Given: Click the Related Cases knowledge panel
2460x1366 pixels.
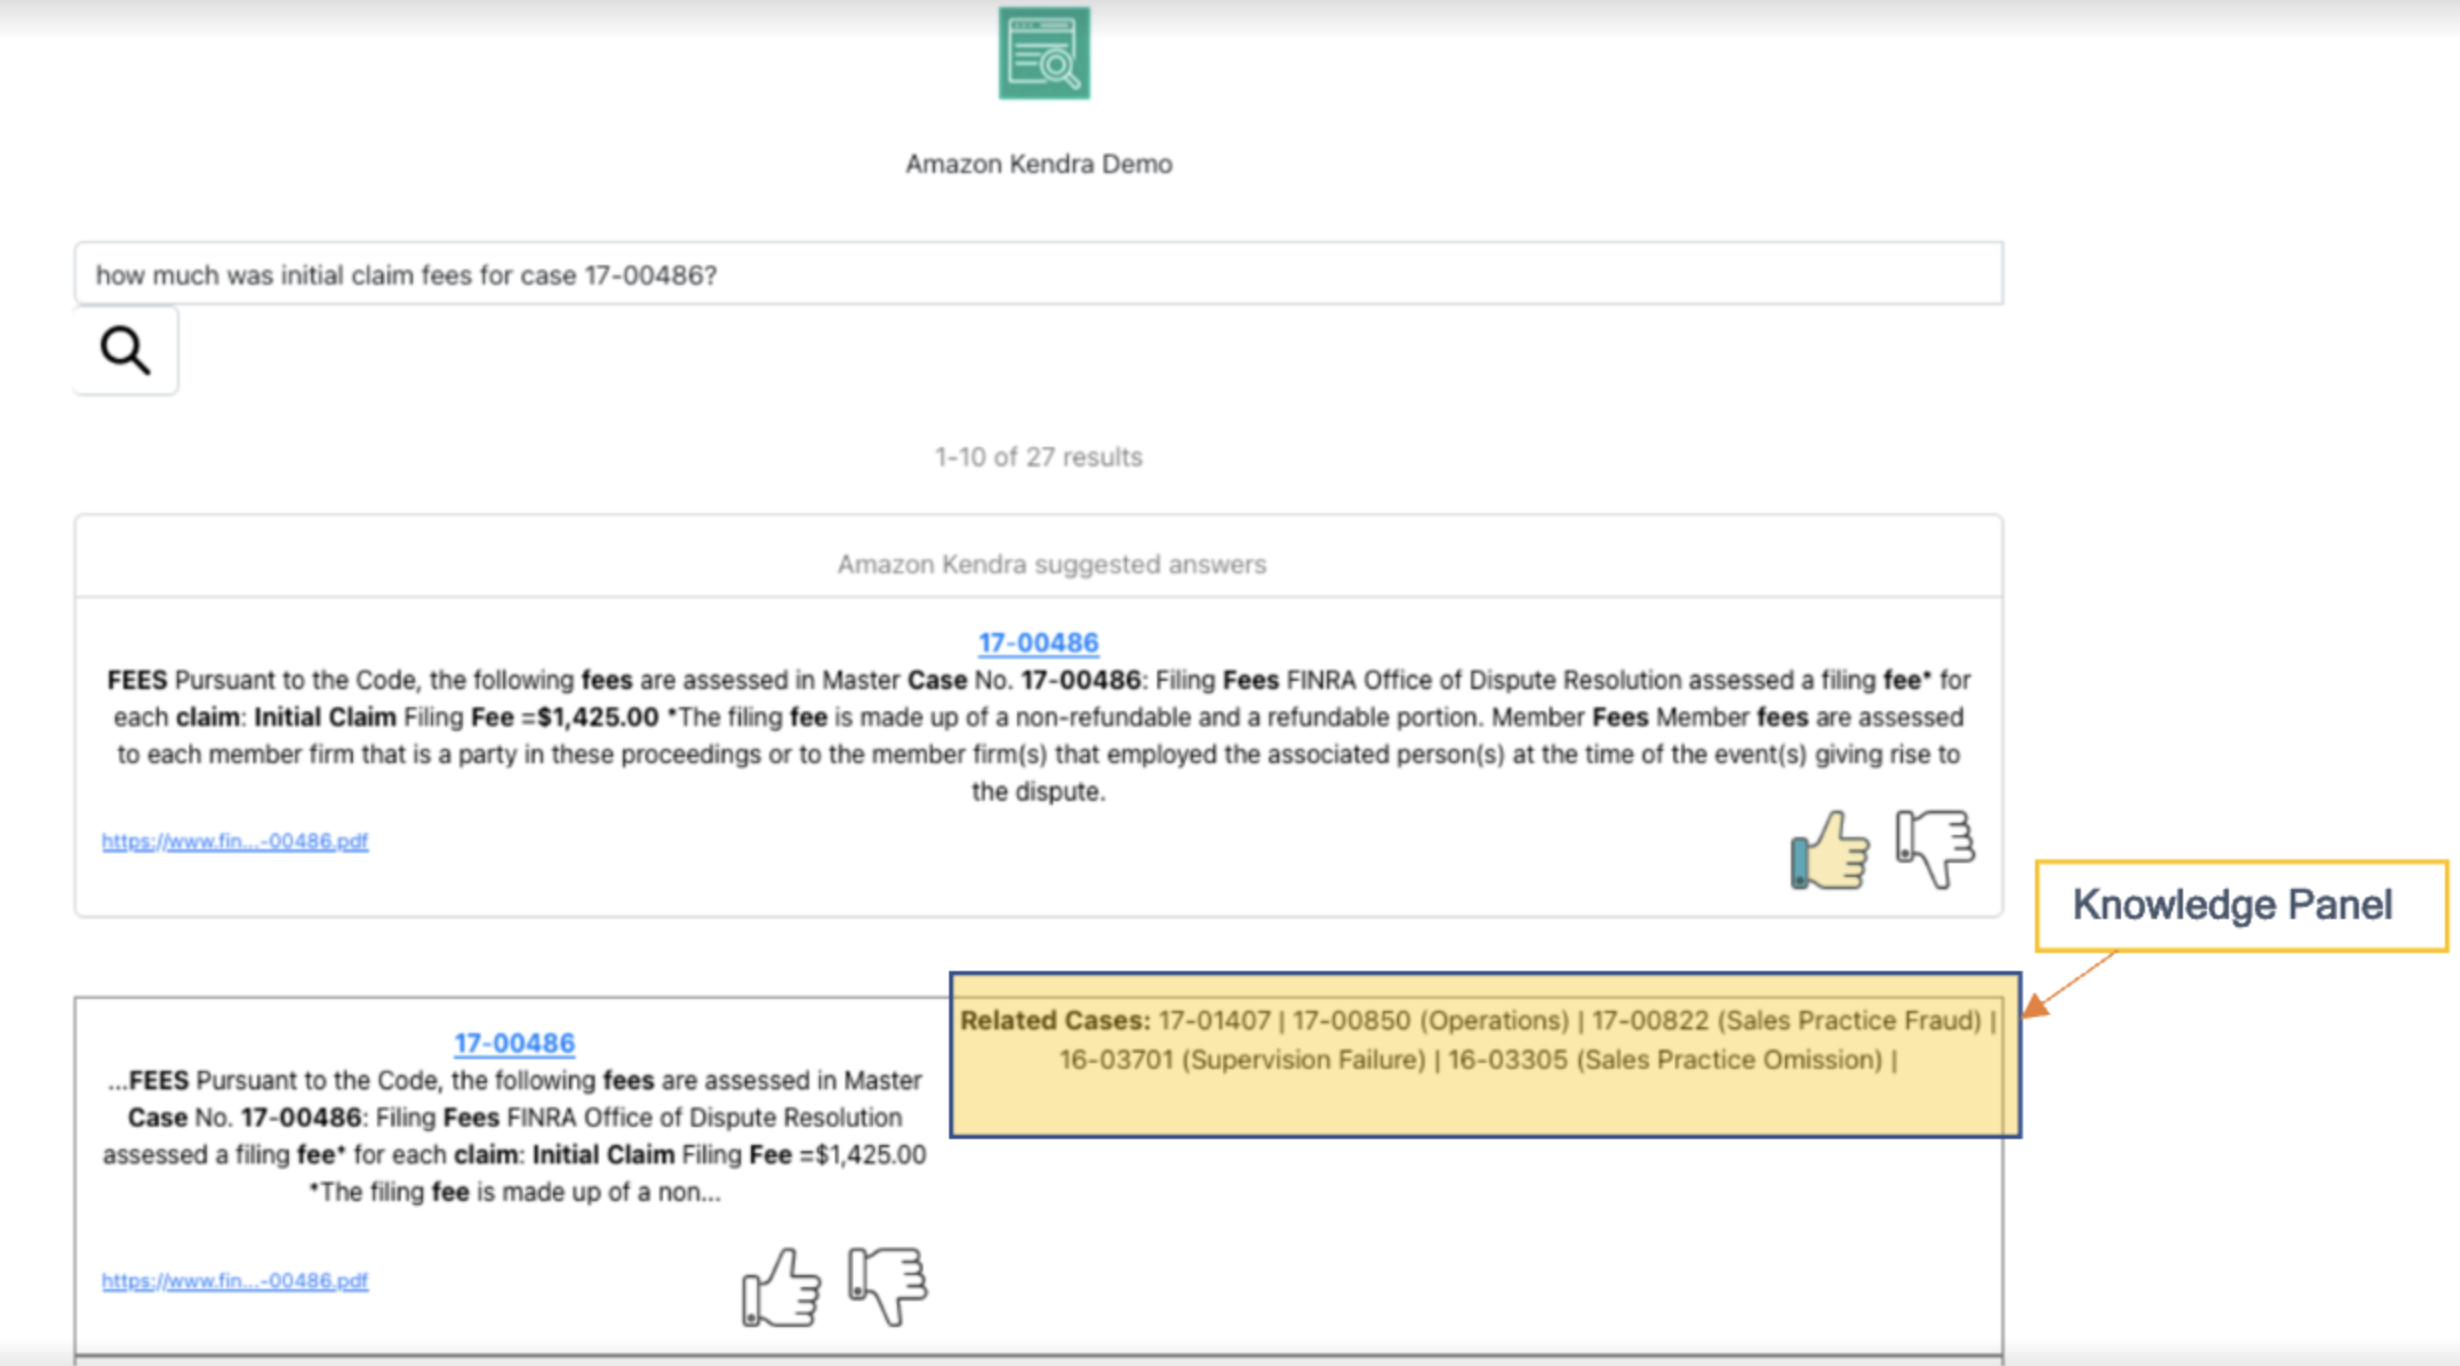Looking at the screenshot, I should (1484, 1095).
